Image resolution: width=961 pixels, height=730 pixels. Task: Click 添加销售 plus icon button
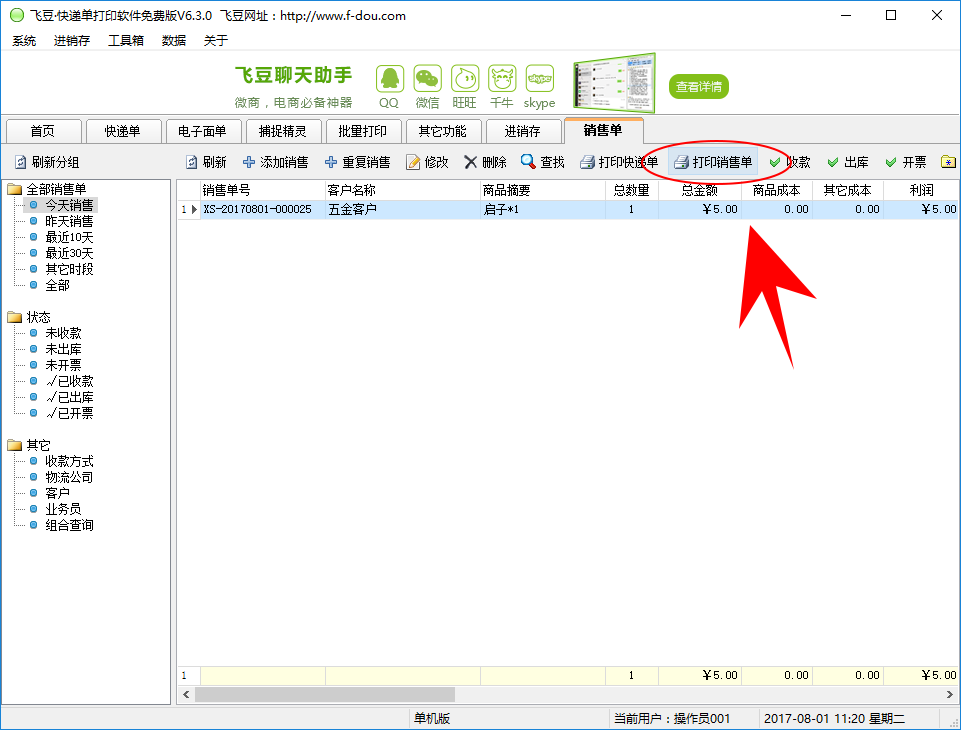click(275, 162)
